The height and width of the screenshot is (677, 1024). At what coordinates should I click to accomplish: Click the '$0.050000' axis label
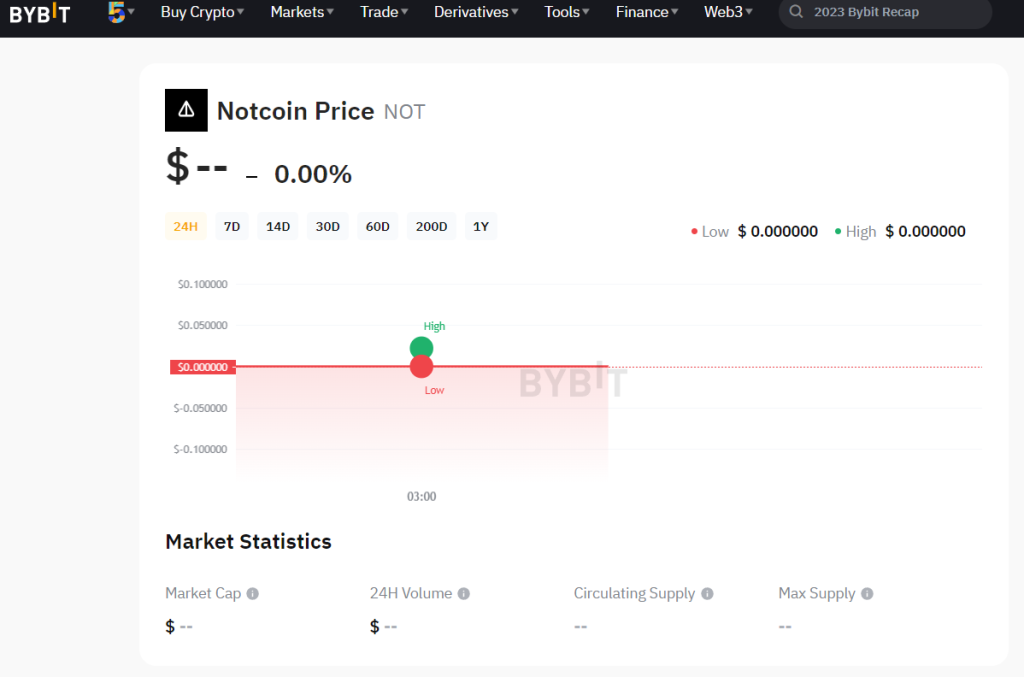coord(202,325)
